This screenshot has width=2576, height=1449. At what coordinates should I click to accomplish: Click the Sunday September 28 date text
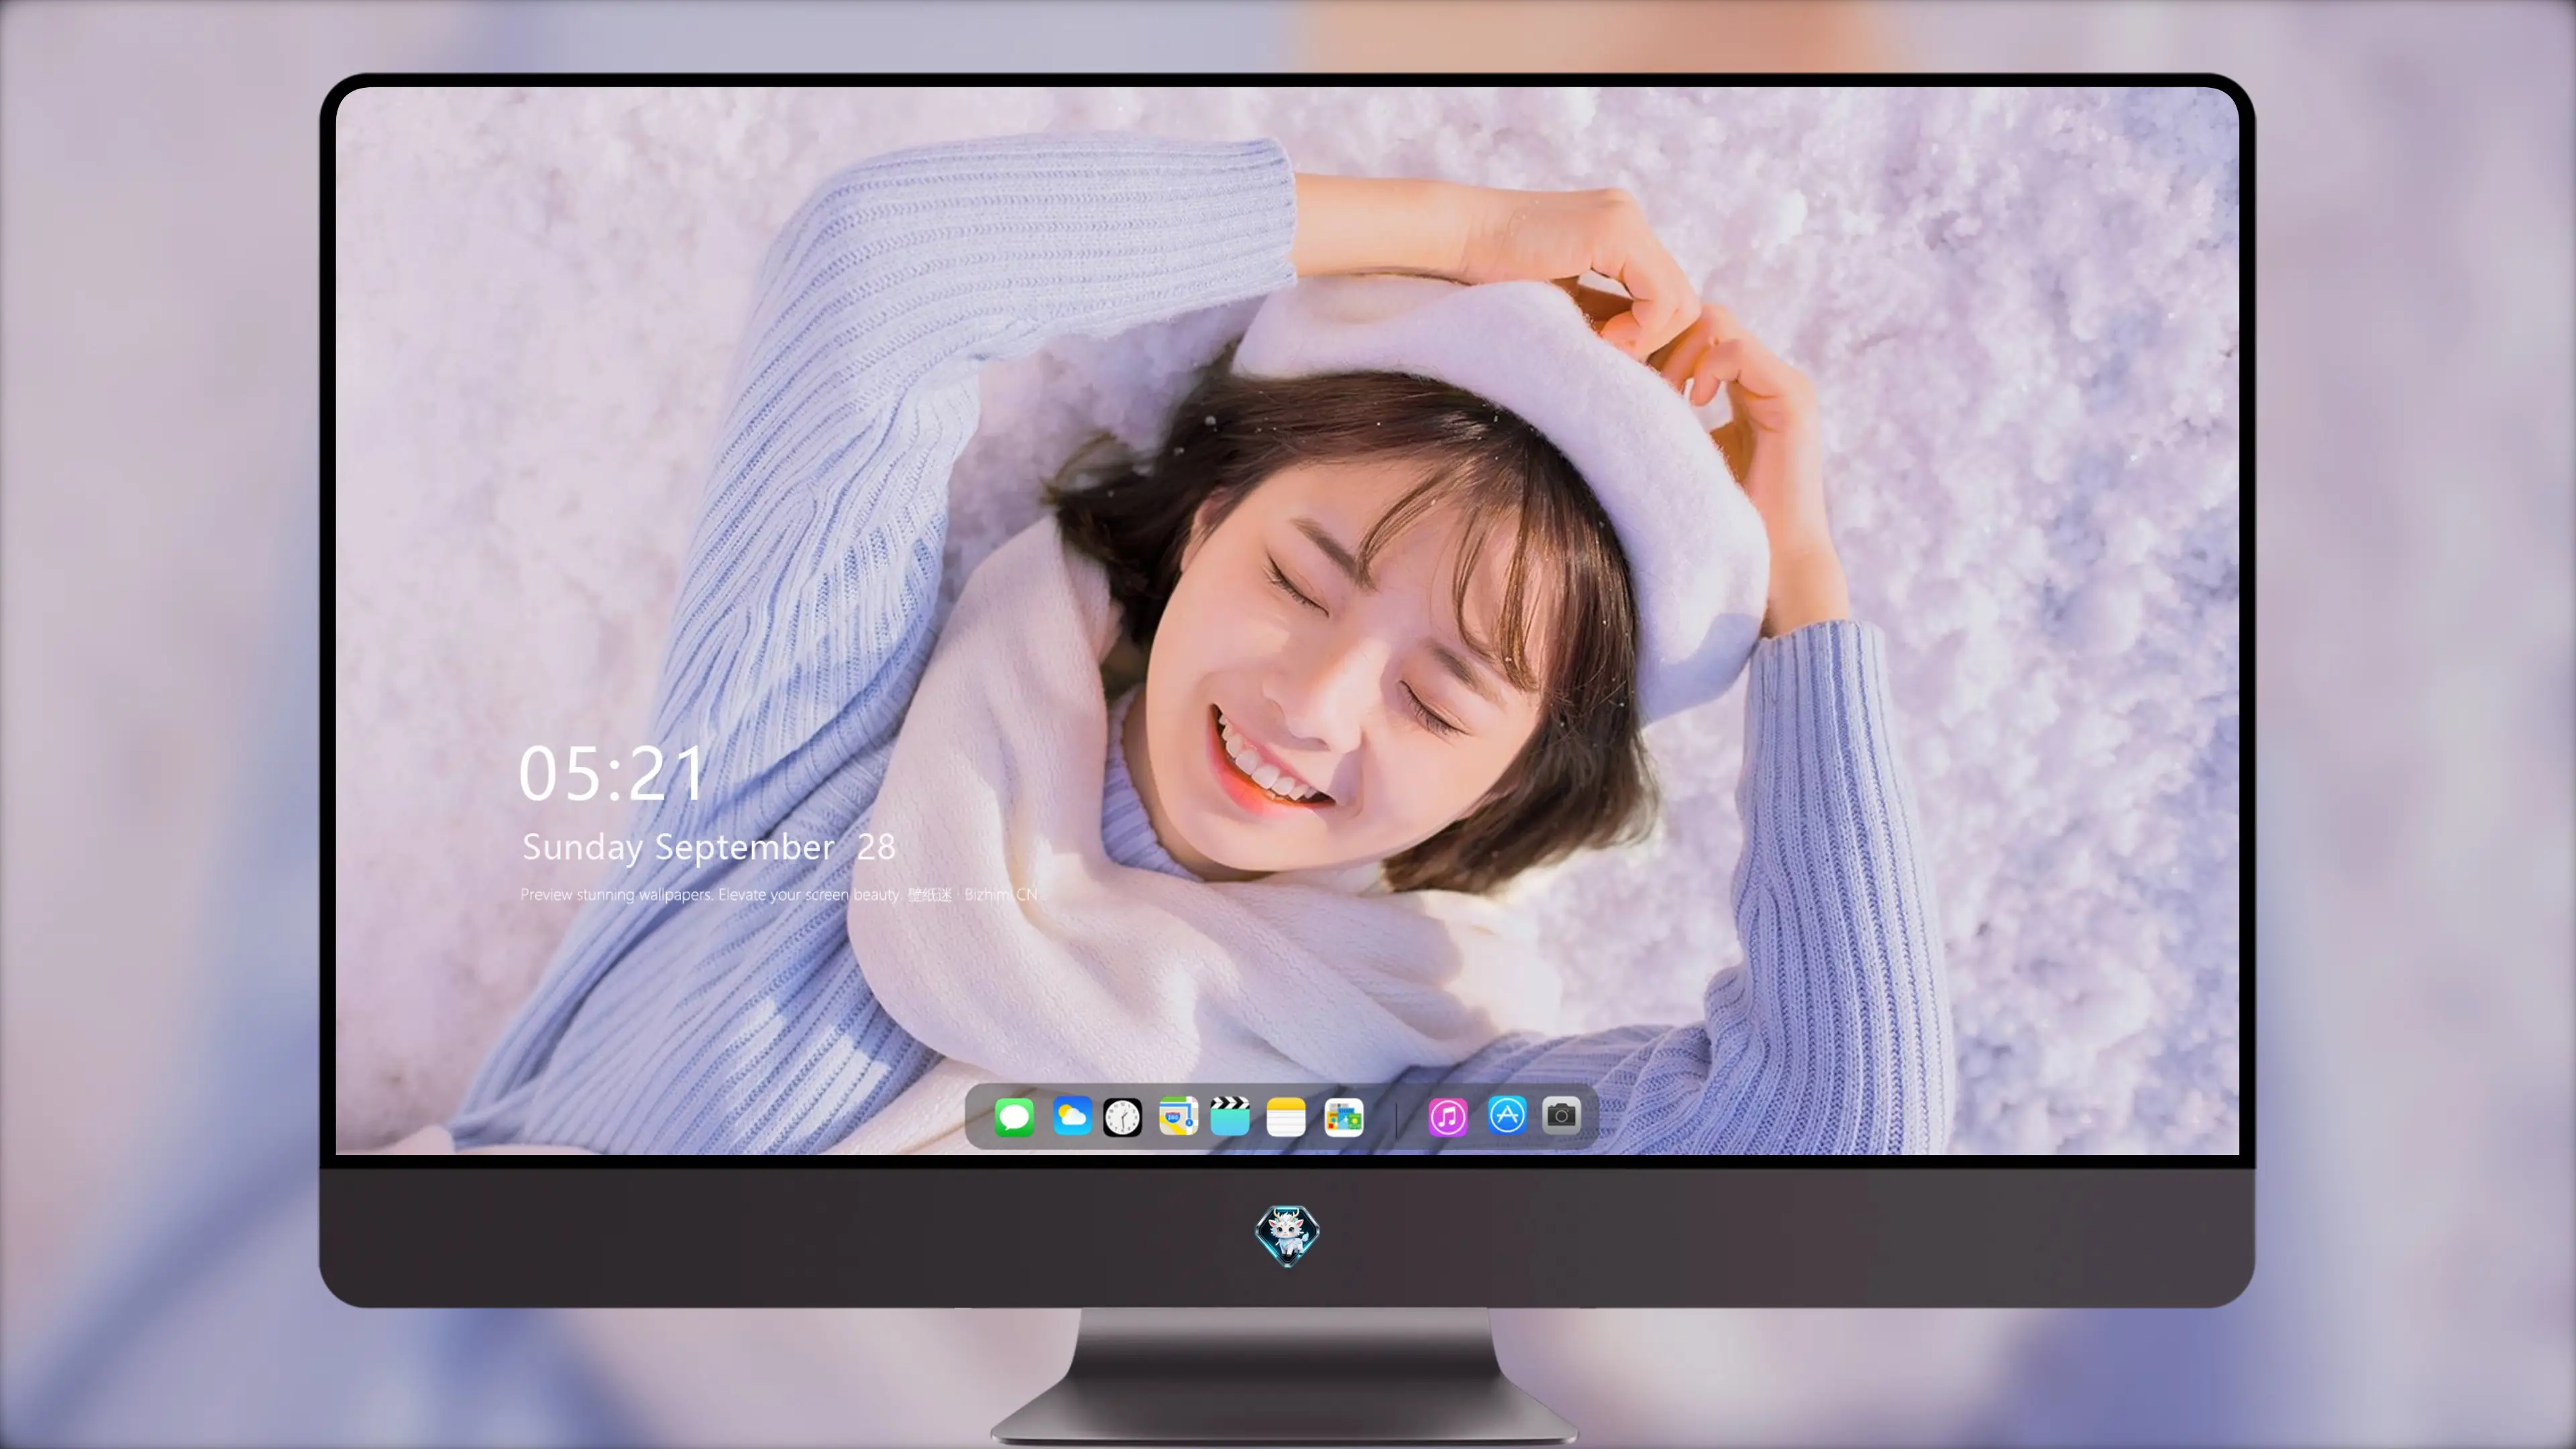tap(708, 847)
